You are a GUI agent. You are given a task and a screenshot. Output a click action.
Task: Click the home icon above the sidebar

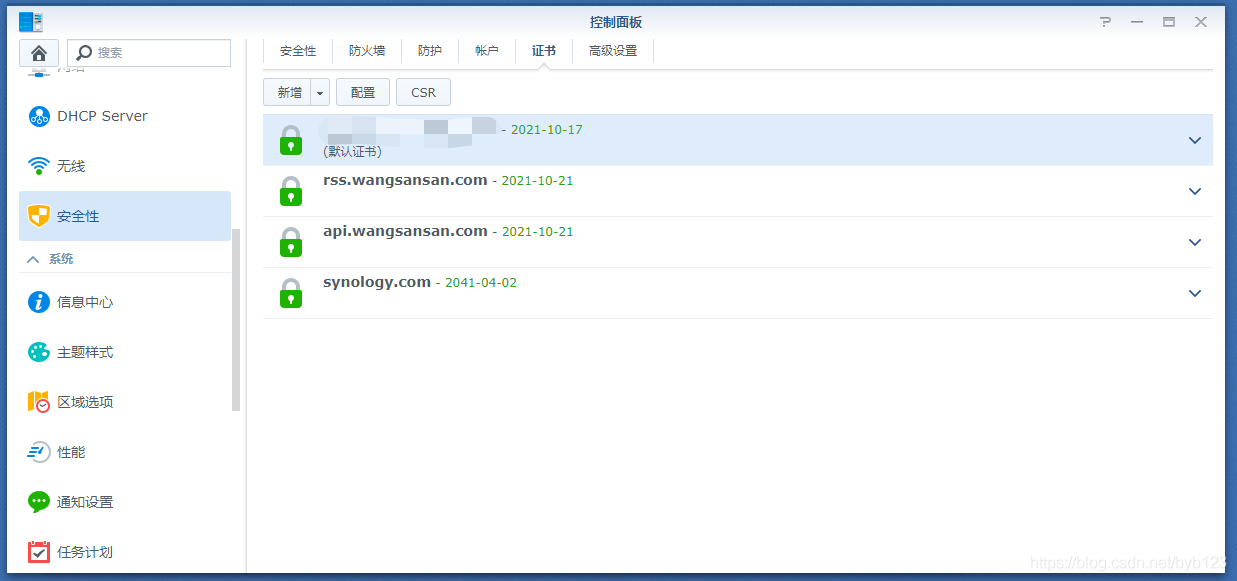[38, 52]
